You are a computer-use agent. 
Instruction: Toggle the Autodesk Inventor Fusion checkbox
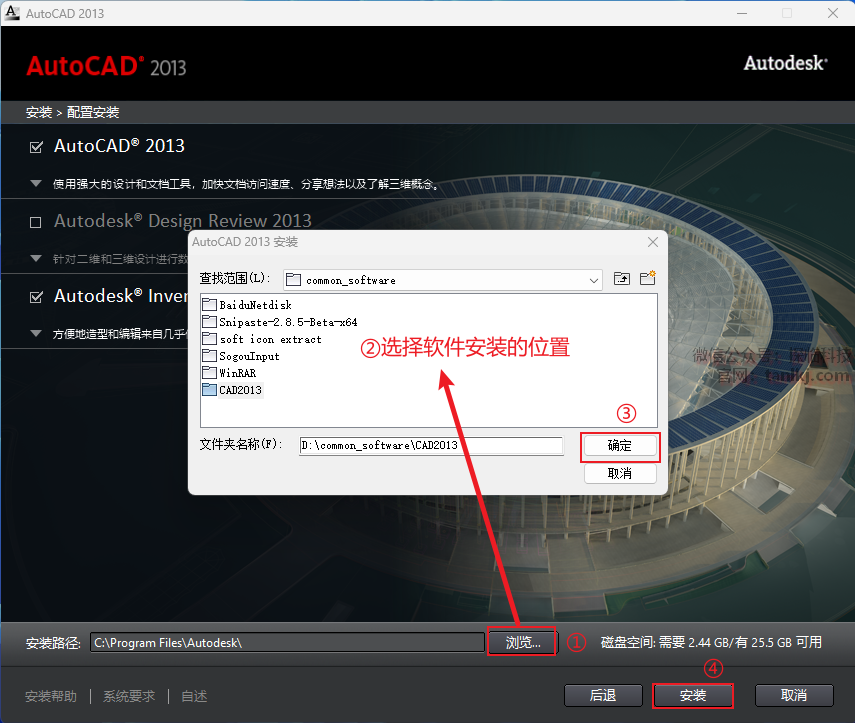pyautogui.click(x=36, y=297)
